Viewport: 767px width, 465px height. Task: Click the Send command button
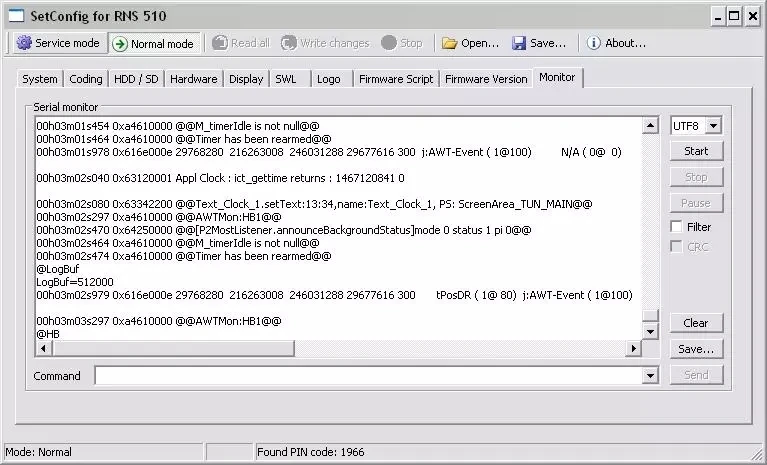(x=696, y=375)
